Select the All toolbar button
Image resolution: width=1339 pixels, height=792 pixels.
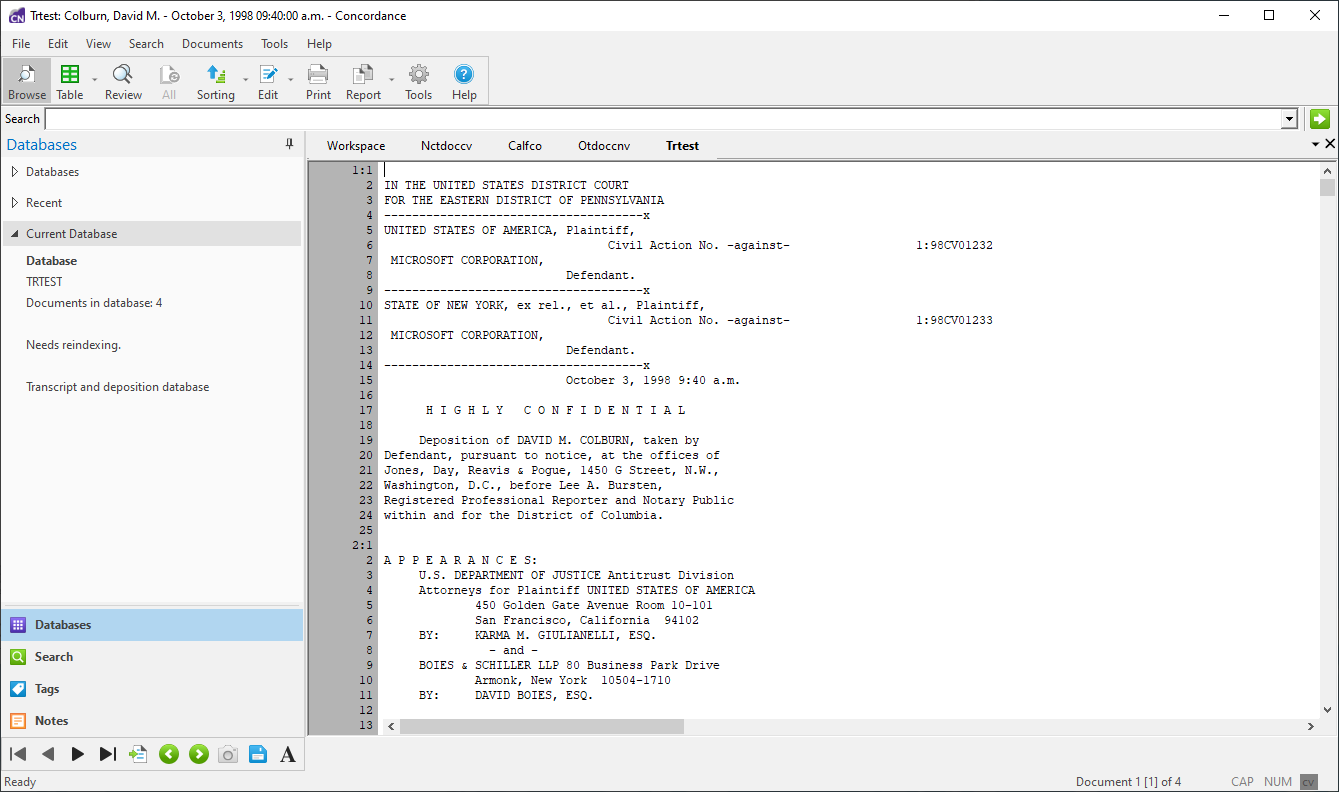click(169, 81)
